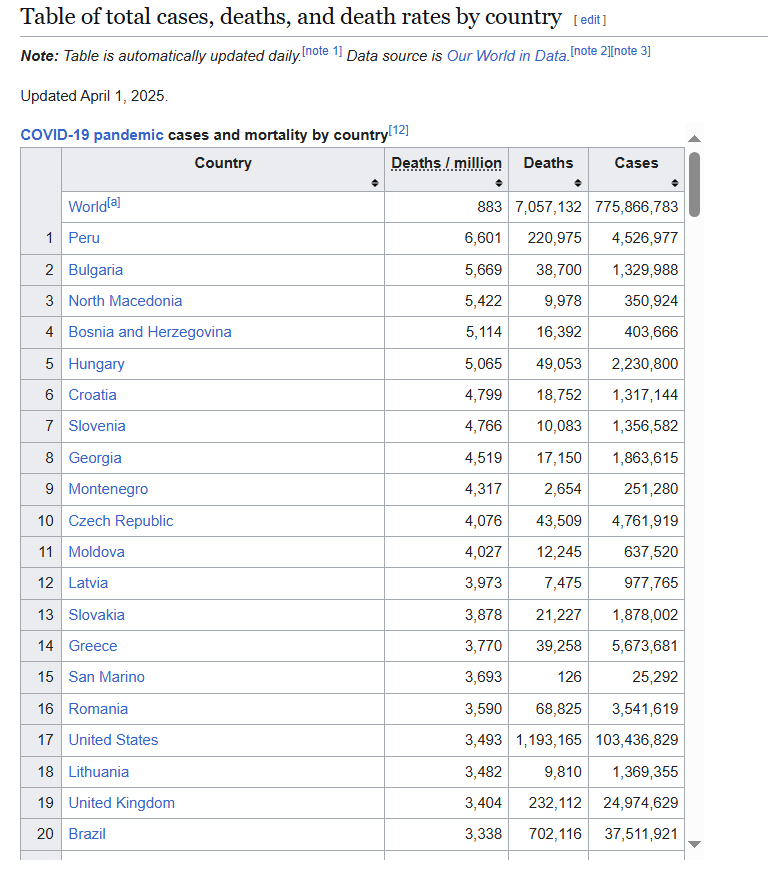Sort by Deaths column arrows

[578, 183]
